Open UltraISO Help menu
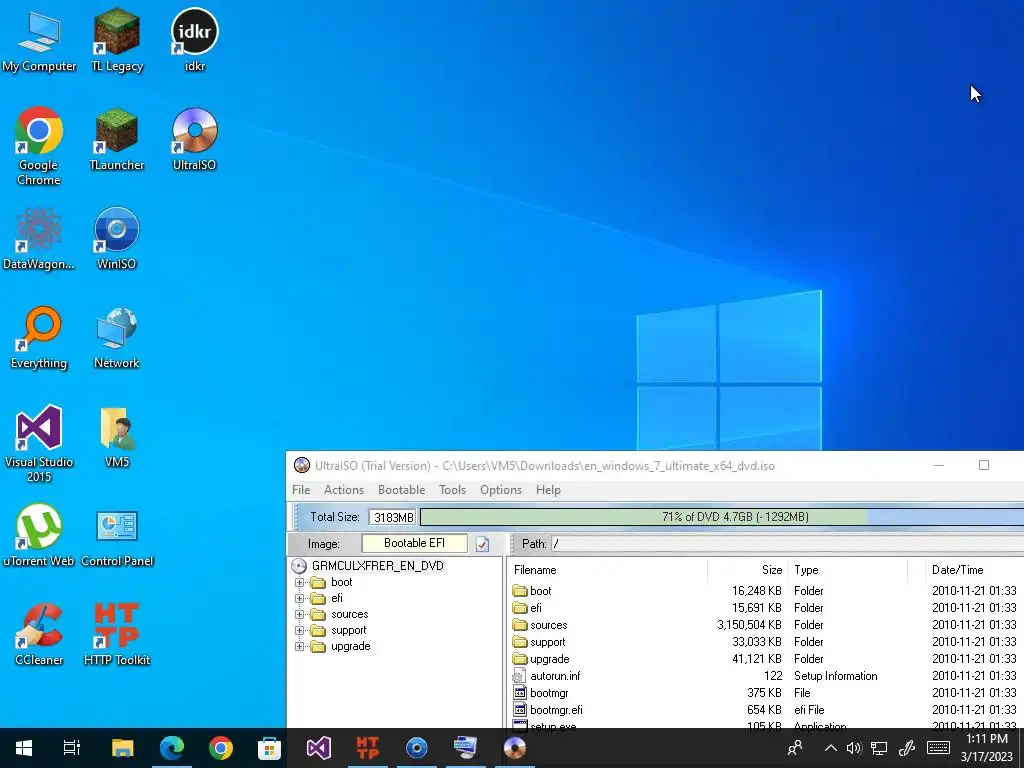The height and width of the screenshot is (768, 1024). coord(548,490)
